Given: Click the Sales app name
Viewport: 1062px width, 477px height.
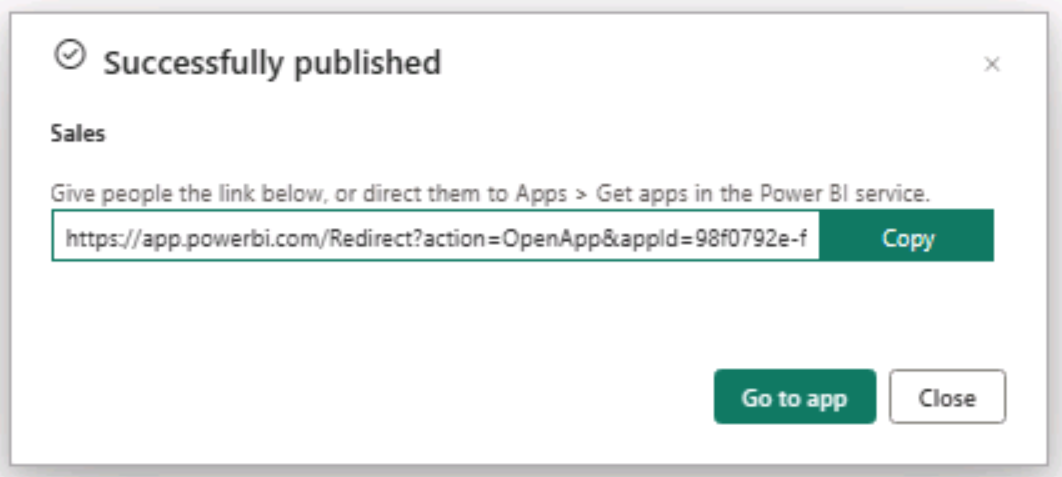Looking at the screenshot, I should click(78, 134).
